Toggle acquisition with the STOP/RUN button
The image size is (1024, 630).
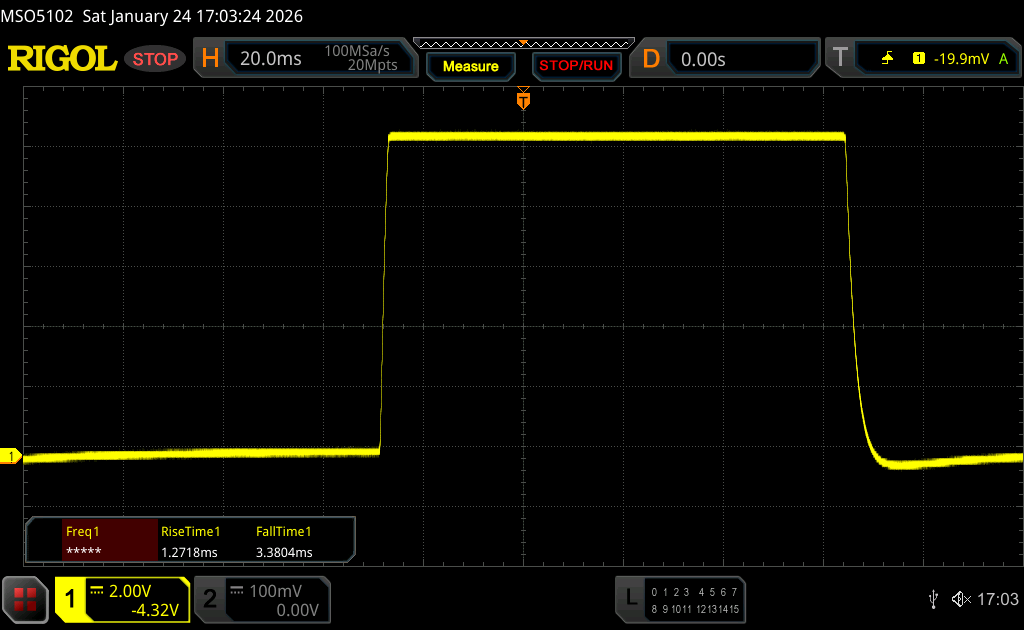[575, 66]
